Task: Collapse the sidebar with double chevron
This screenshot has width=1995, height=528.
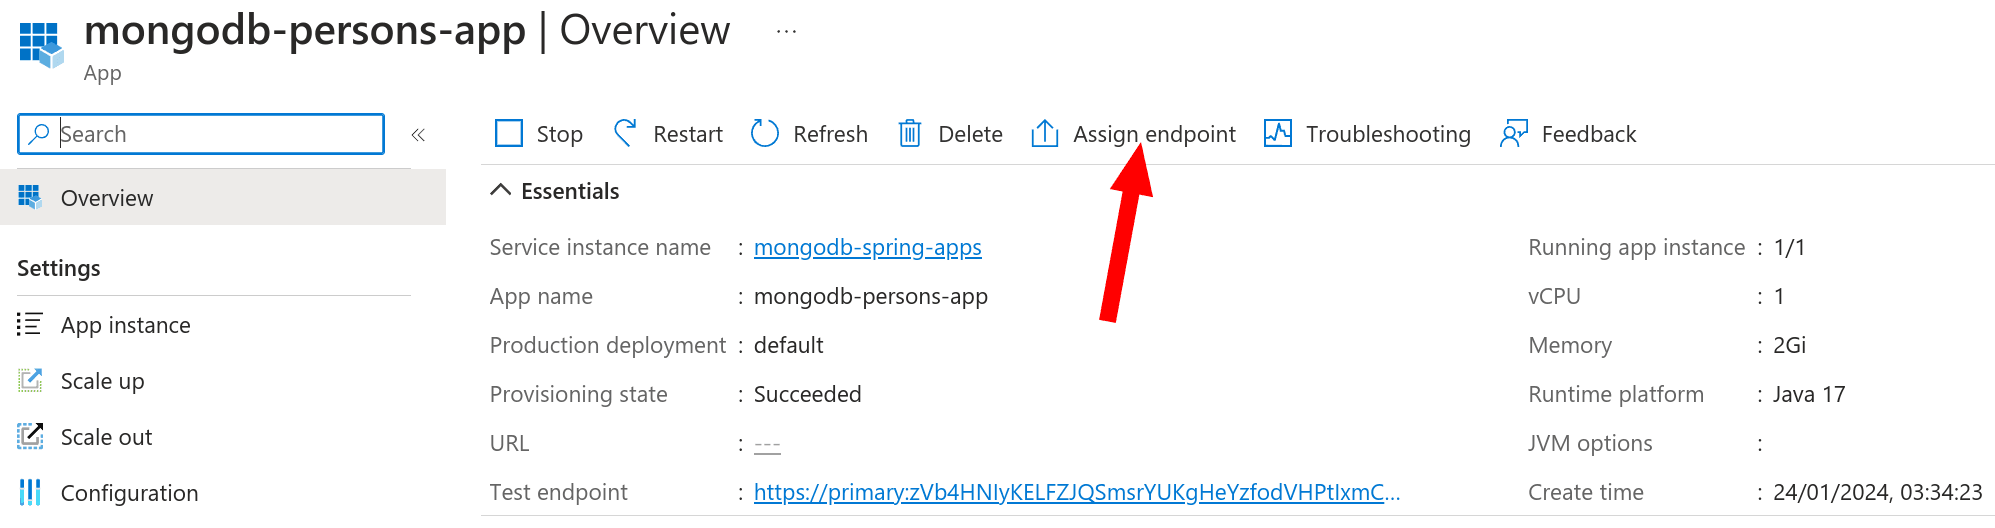Action: (x=418, y=134)
